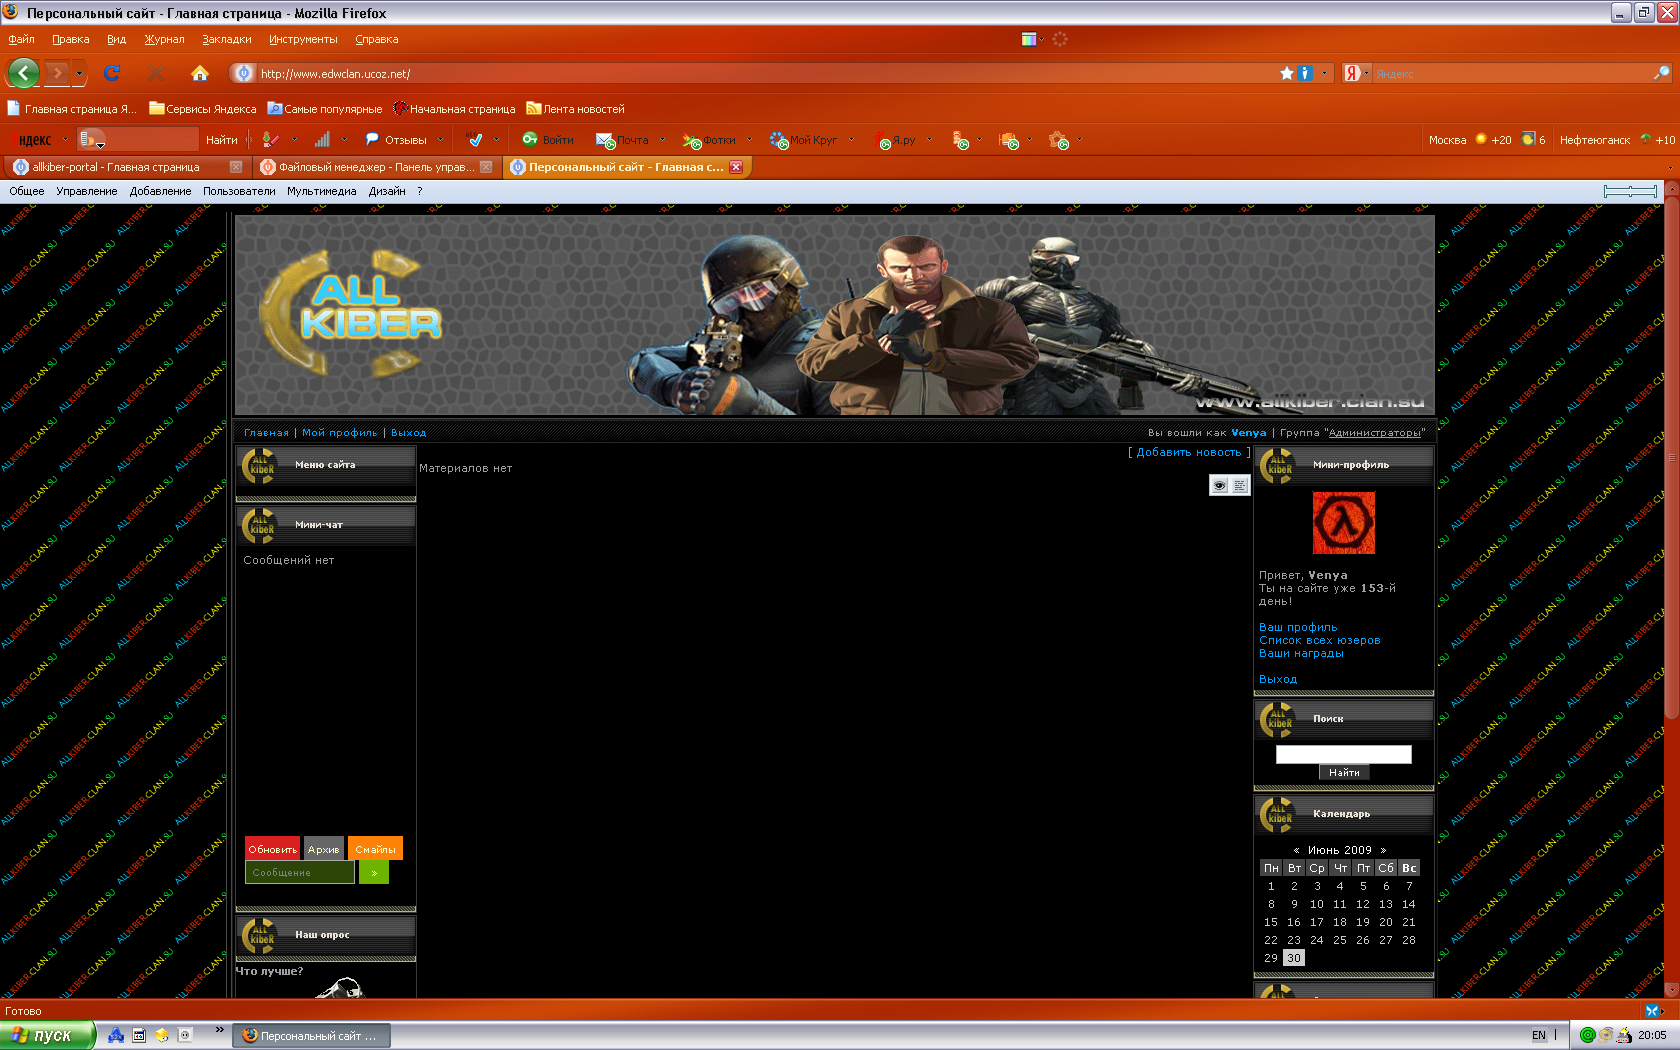1680x1050 pixels.
Task: Click the Stop loading X icon
Action: tap(155, 73)
